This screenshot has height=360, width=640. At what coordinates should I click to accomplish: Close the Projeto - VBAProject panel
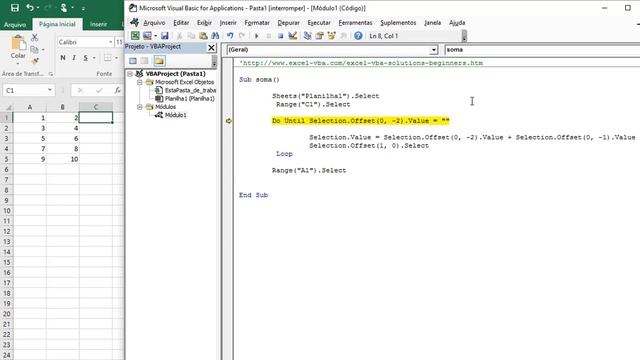(211, 48)
